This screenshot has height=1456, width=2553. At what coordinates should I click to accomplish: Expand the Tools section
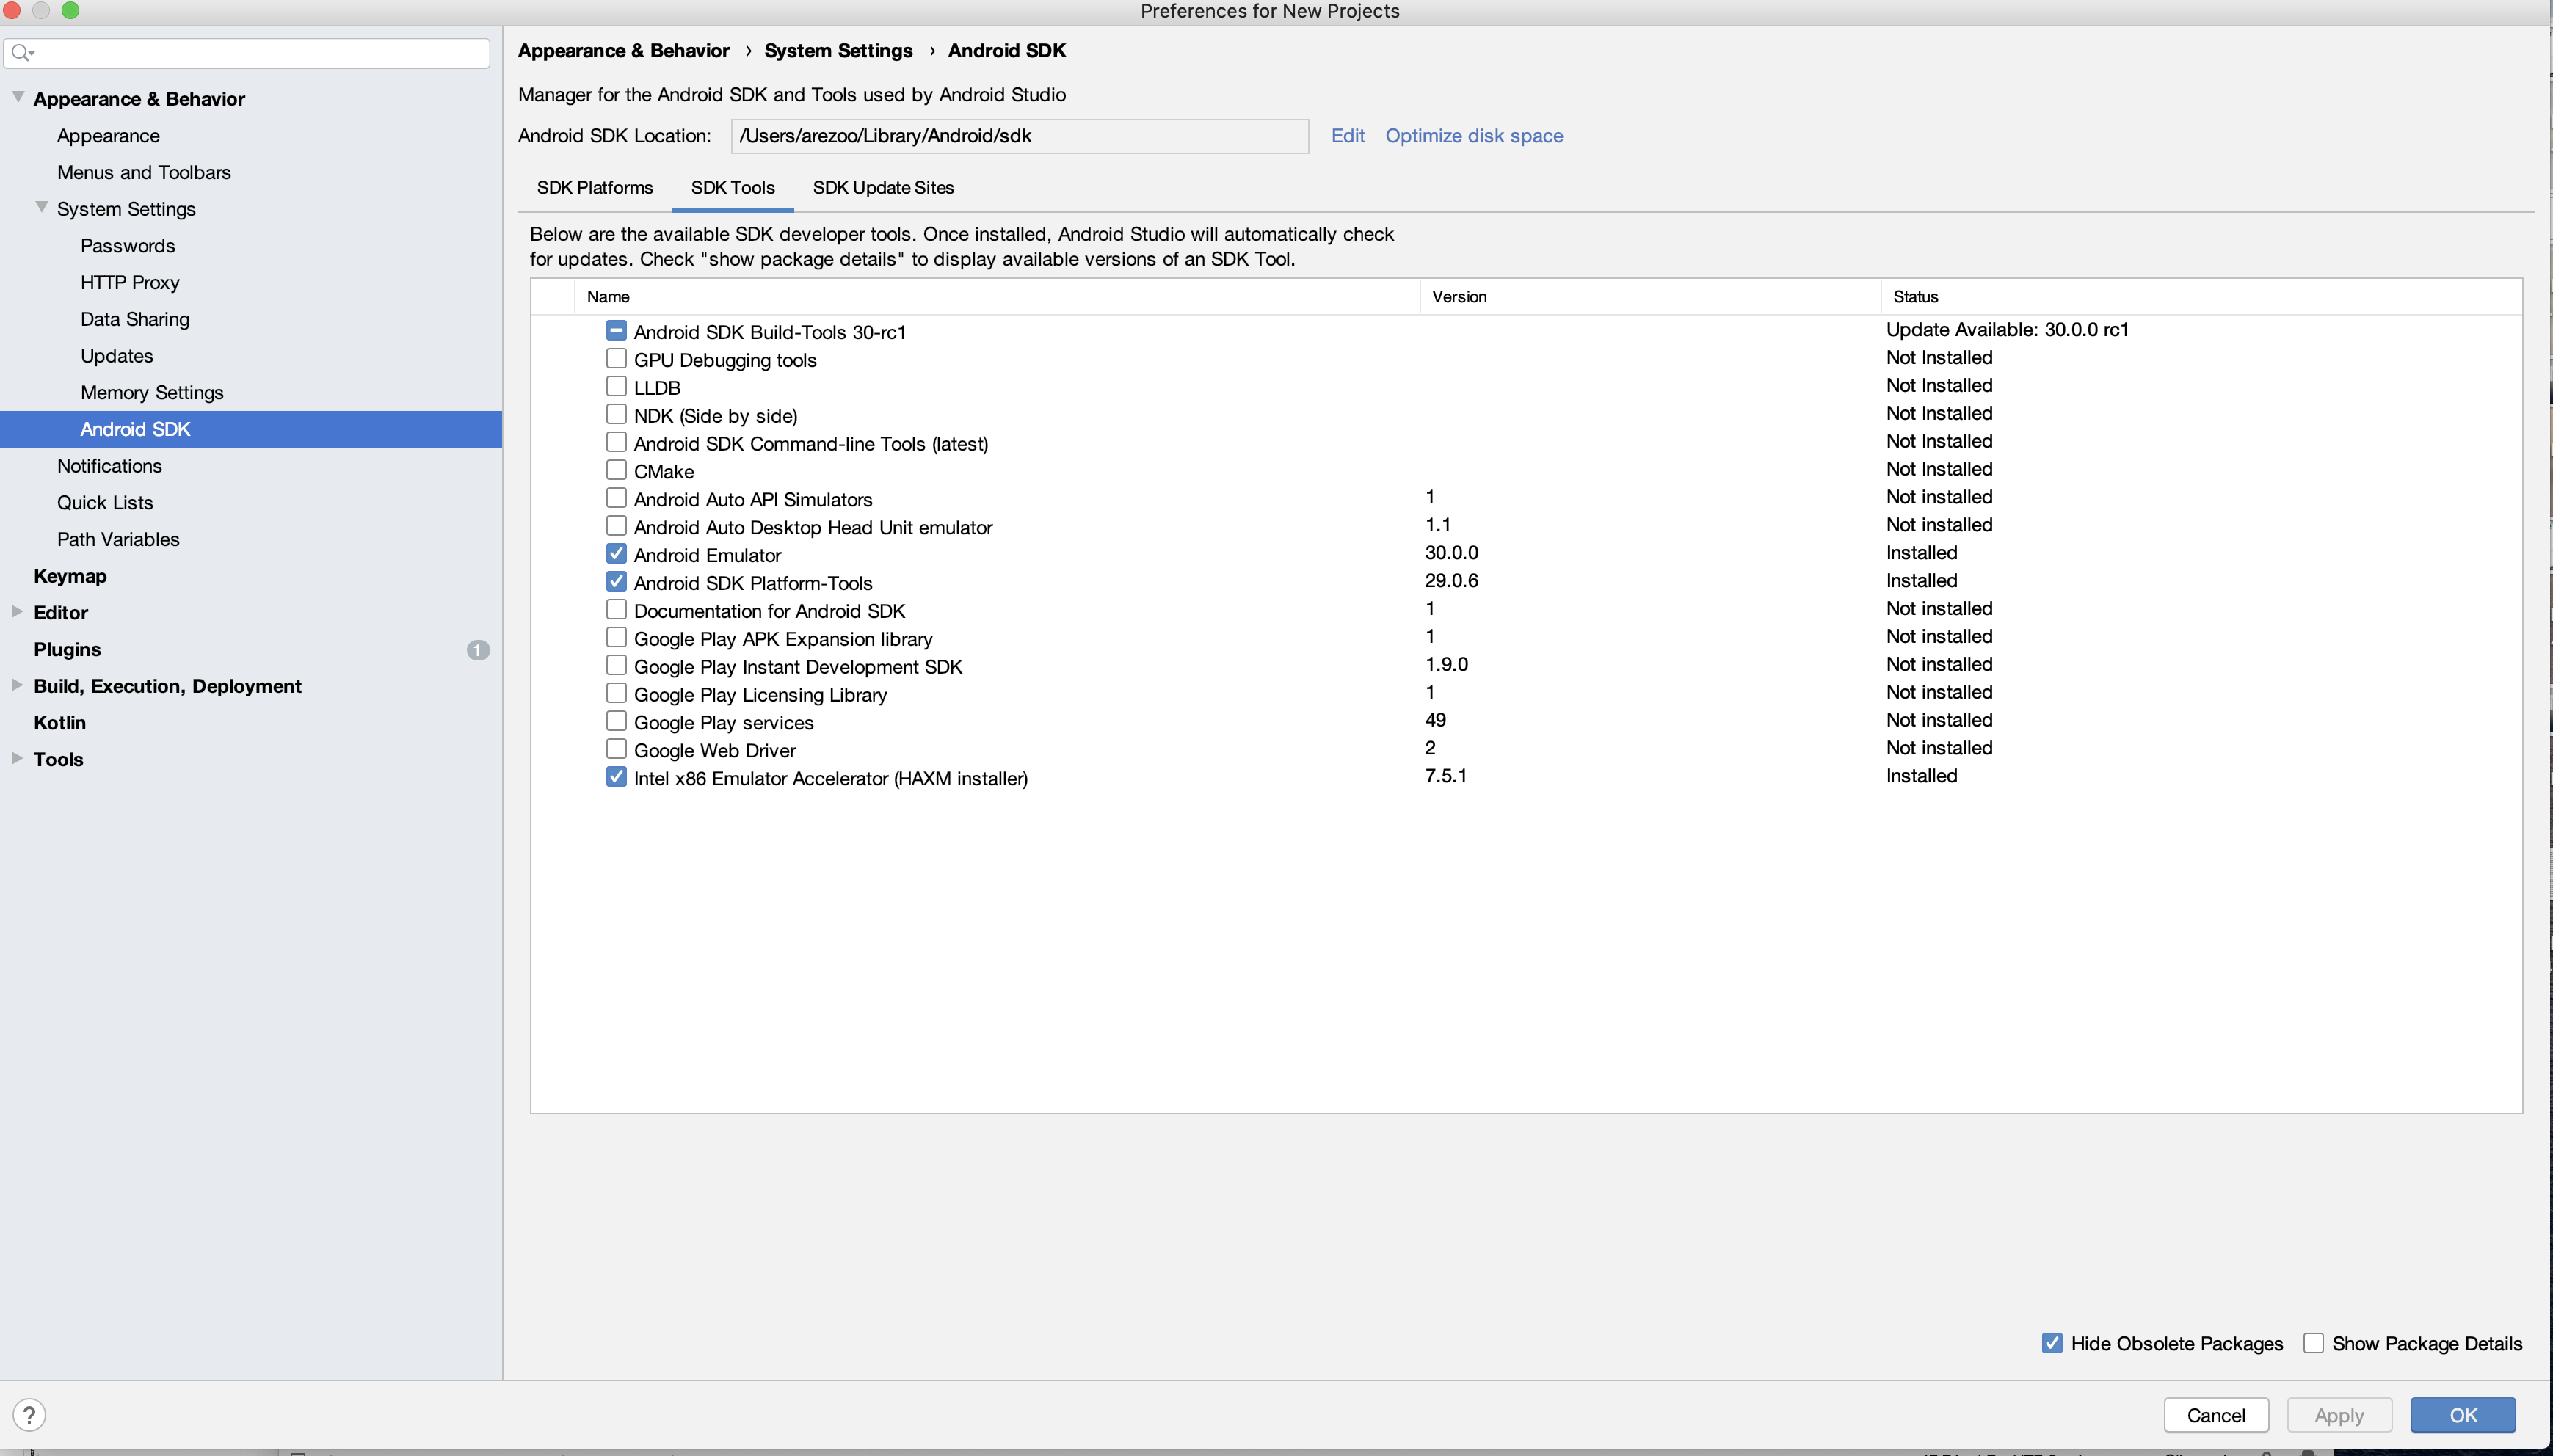pos(19,759)
